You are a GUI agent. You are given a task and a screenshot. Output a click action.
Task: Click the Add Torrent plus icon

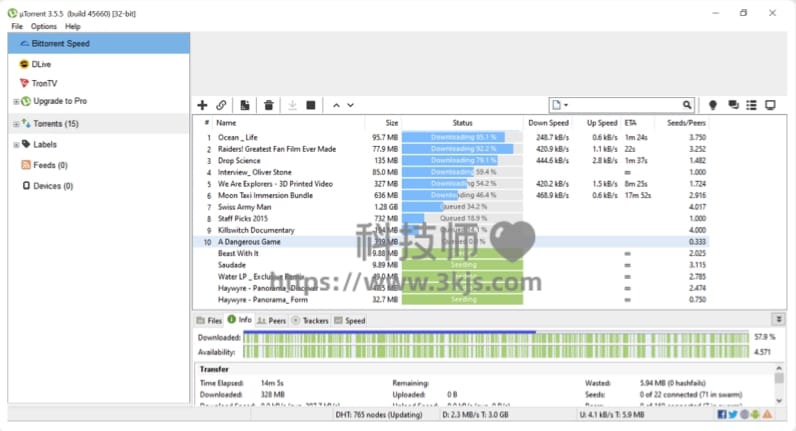click(x=202, y=105)
